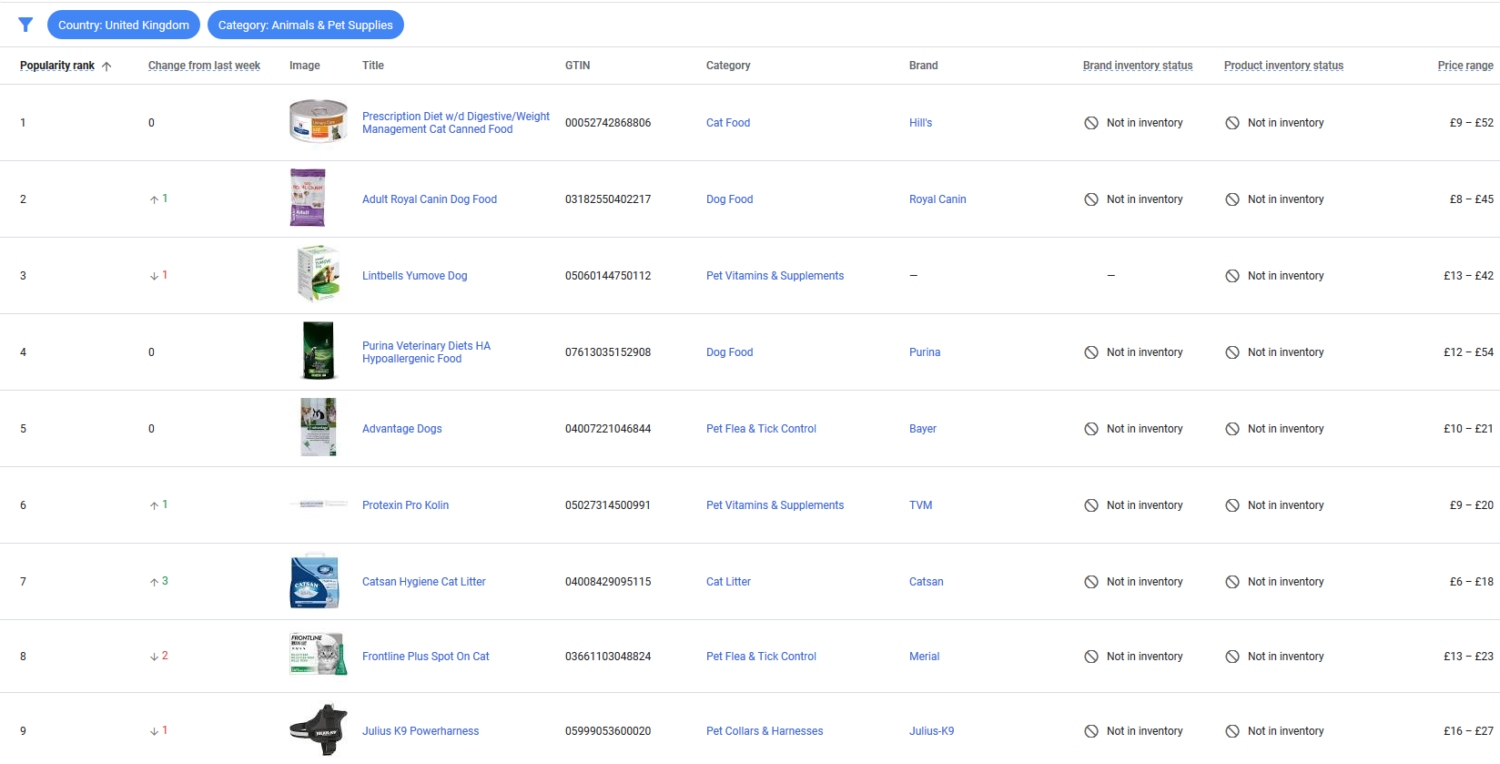Open the Prescription Diet w/d title link
Screen dimensions: 1500x764
pos(455,122)
